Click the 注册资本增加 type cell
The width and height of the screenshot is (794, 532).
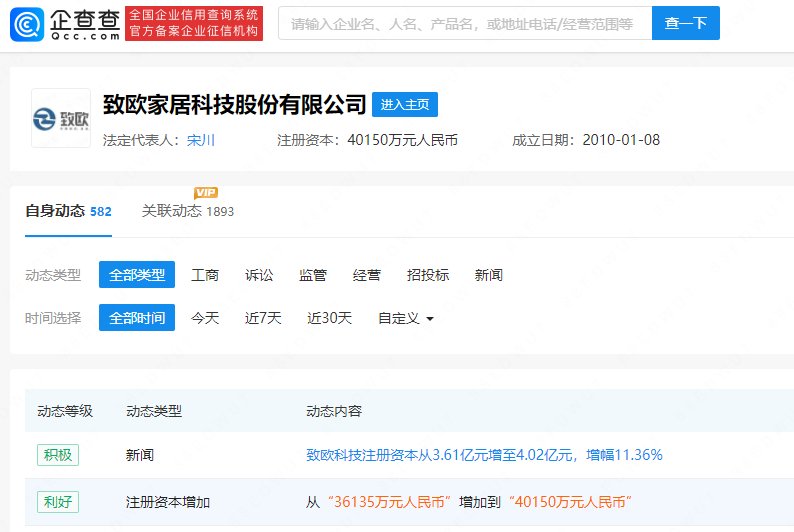168,502
